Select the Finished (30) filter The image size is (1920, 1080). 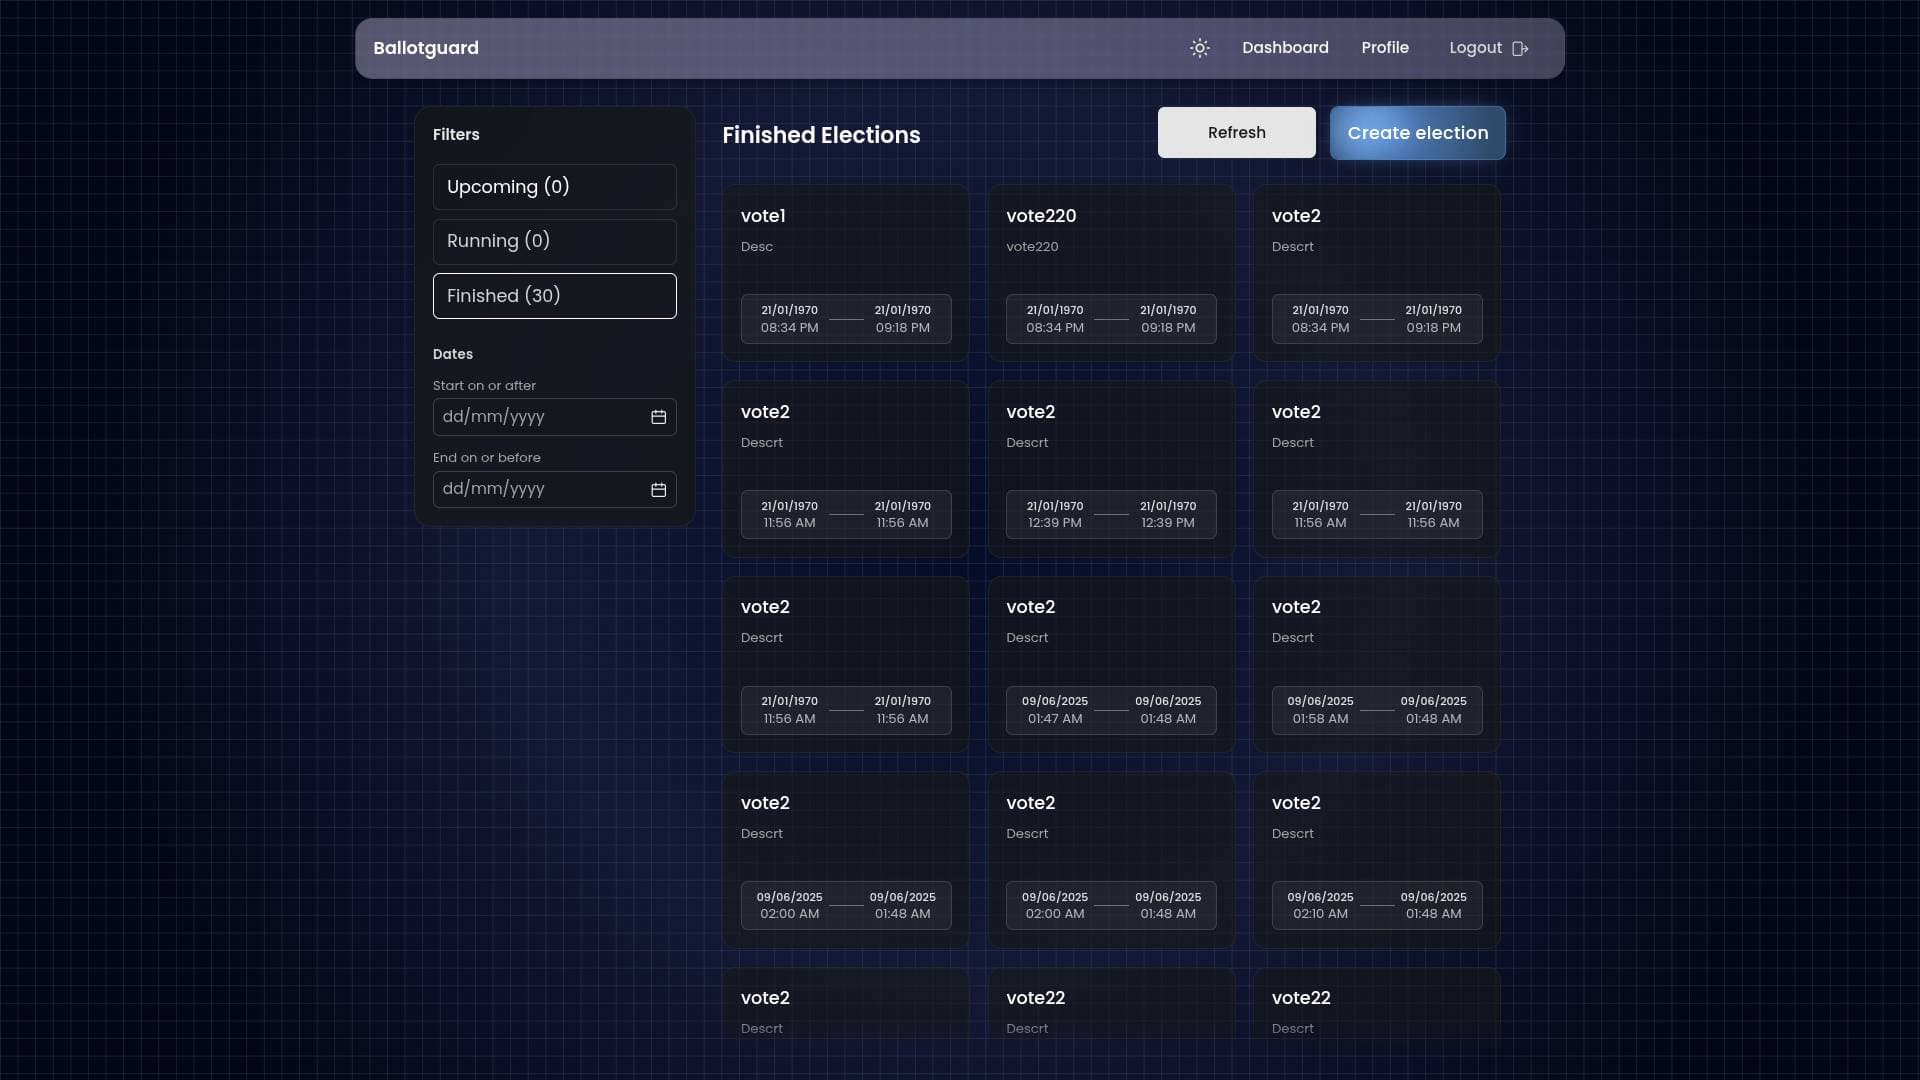click(x=554, y=296)
